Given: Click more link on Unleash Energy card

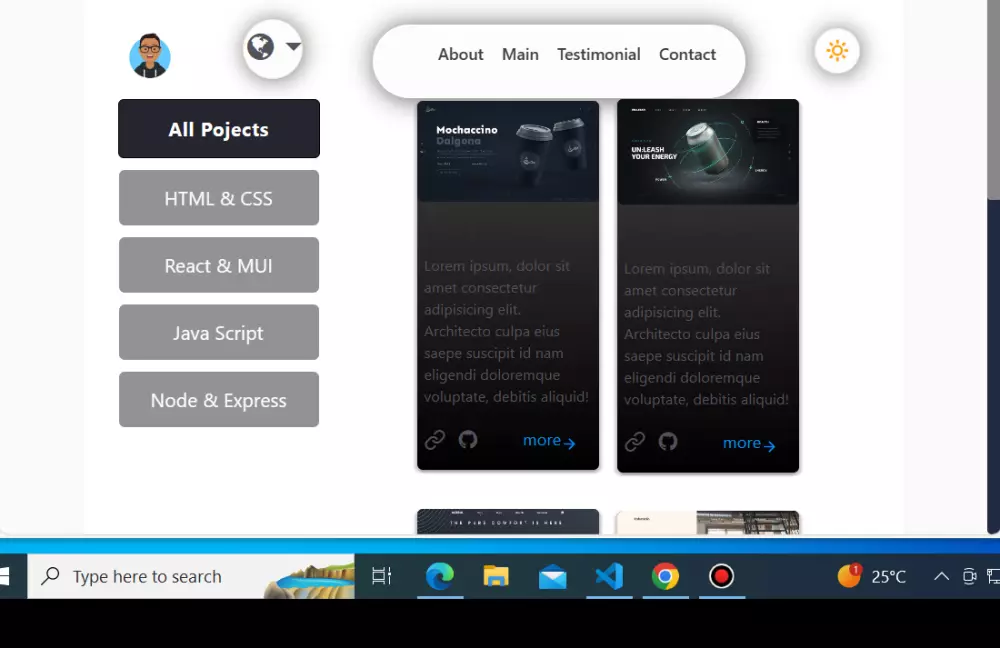Looking at the screenshot, I should point(749,443).
